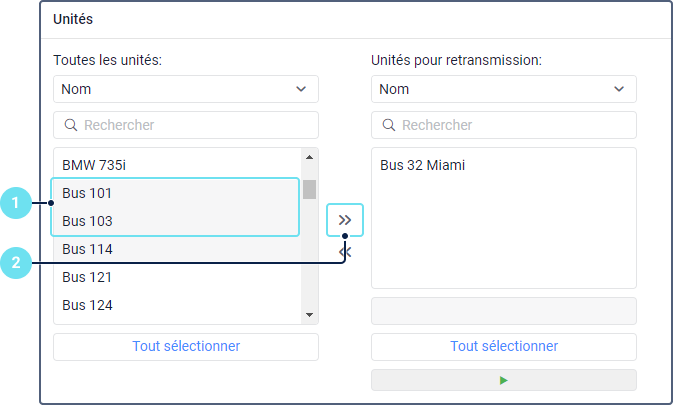Choose Bus 103 from all units

pyautogui.click(x=87, y=220)
